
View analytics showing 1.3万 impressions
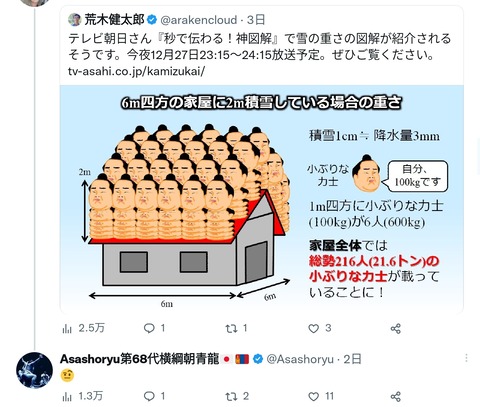[x=82, y=396]
